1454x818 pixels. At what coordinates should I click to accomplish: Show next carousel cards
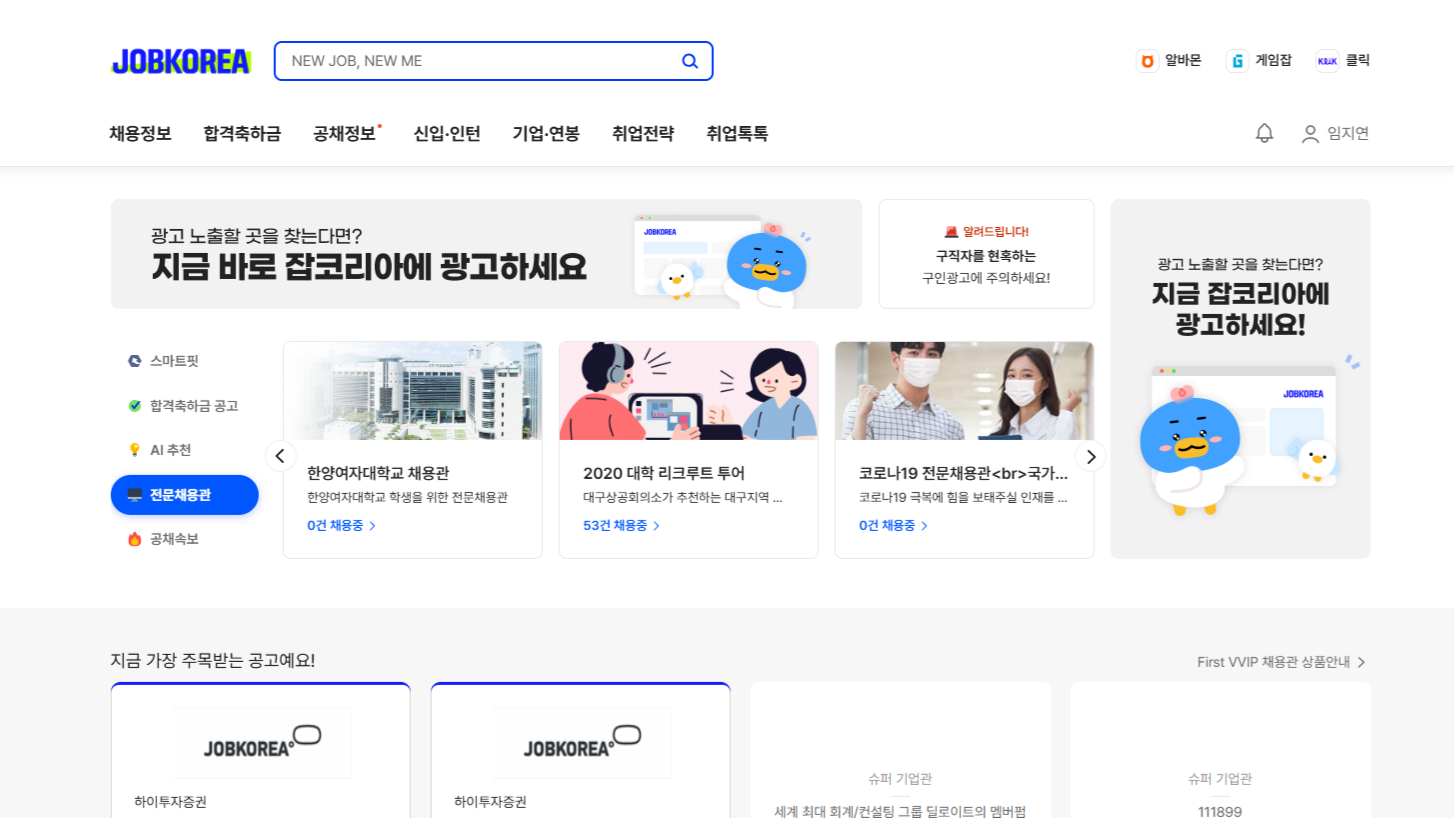click(1091, 456)
